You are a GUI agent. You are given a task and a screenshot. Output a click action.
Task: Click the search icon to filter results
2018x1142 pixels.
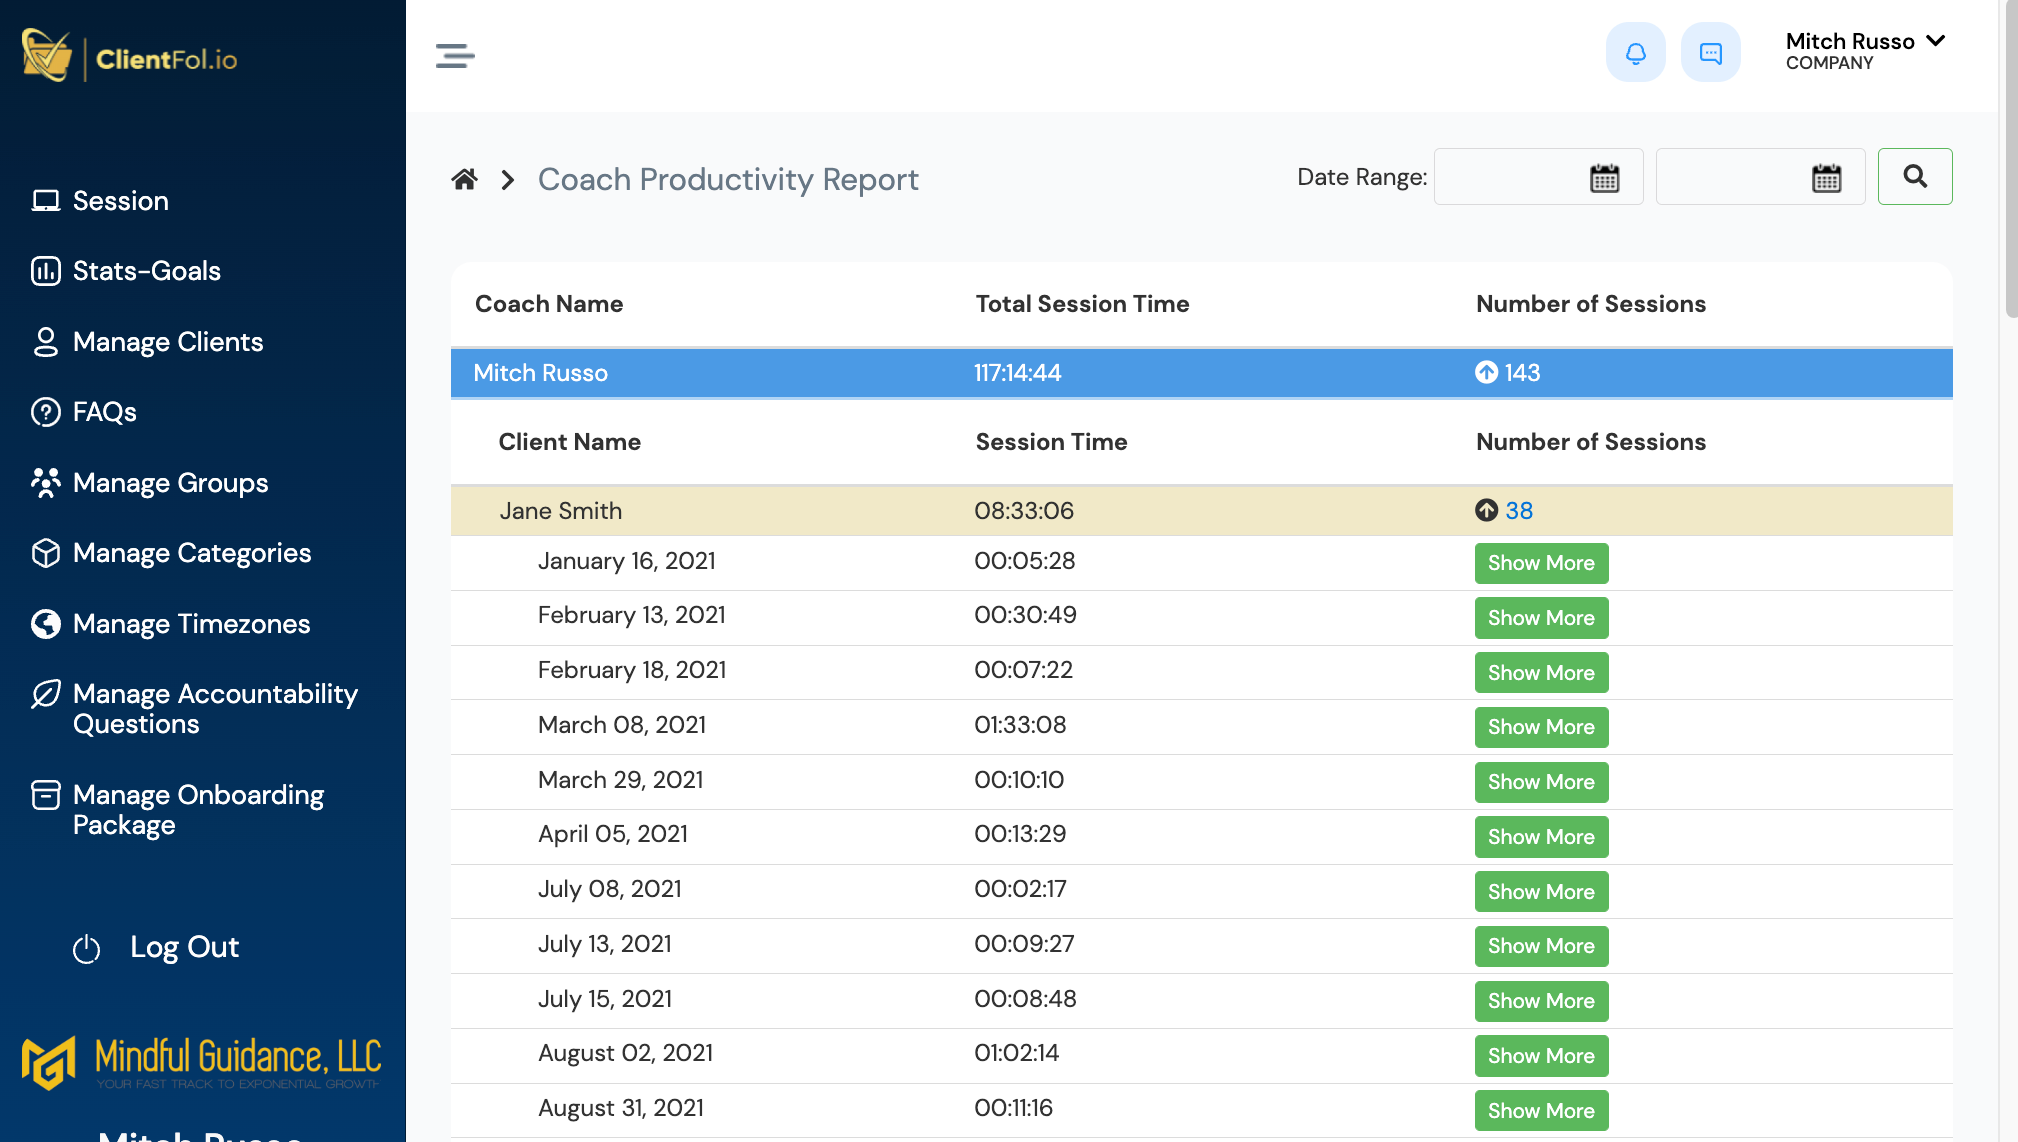(1913, 176)
